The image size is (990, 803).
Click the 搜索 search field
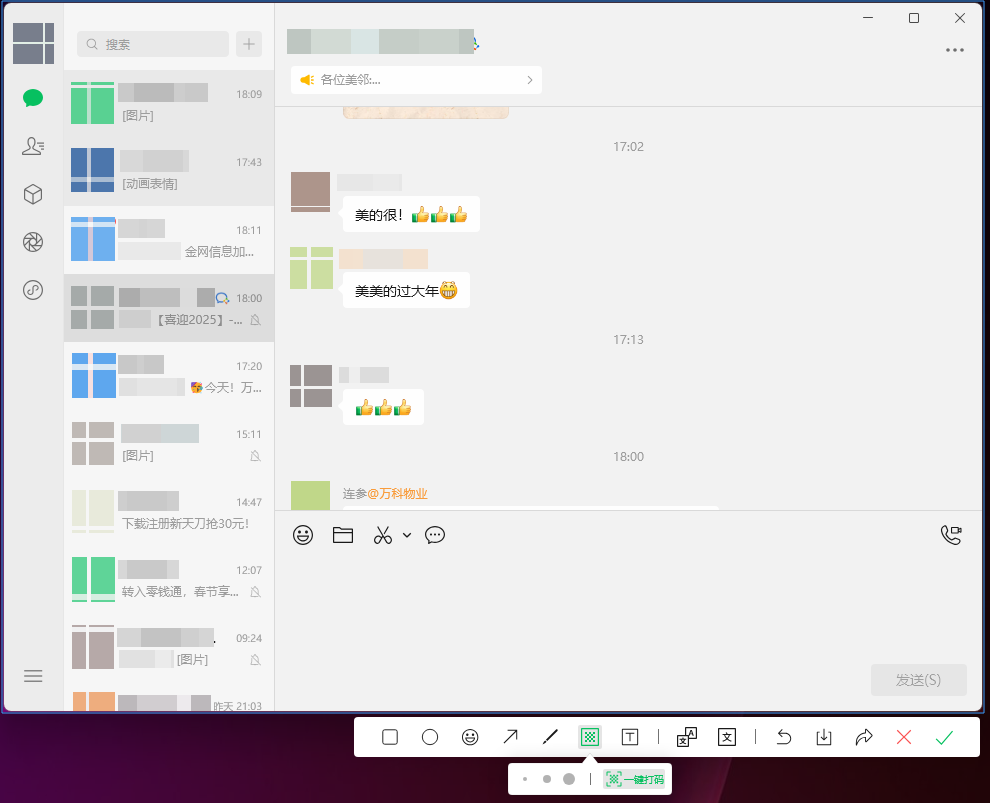[x=153, y=44]
